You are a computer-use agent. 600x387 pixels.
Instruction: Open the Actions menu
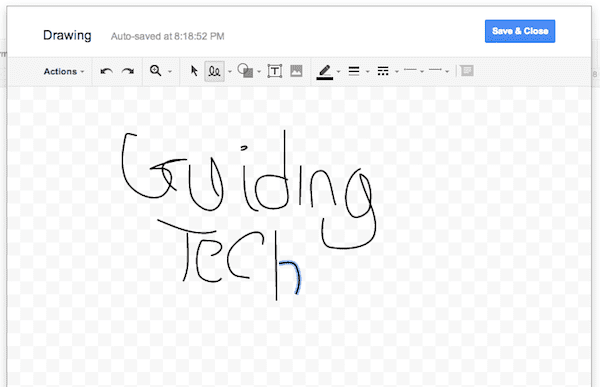point(64,71)
